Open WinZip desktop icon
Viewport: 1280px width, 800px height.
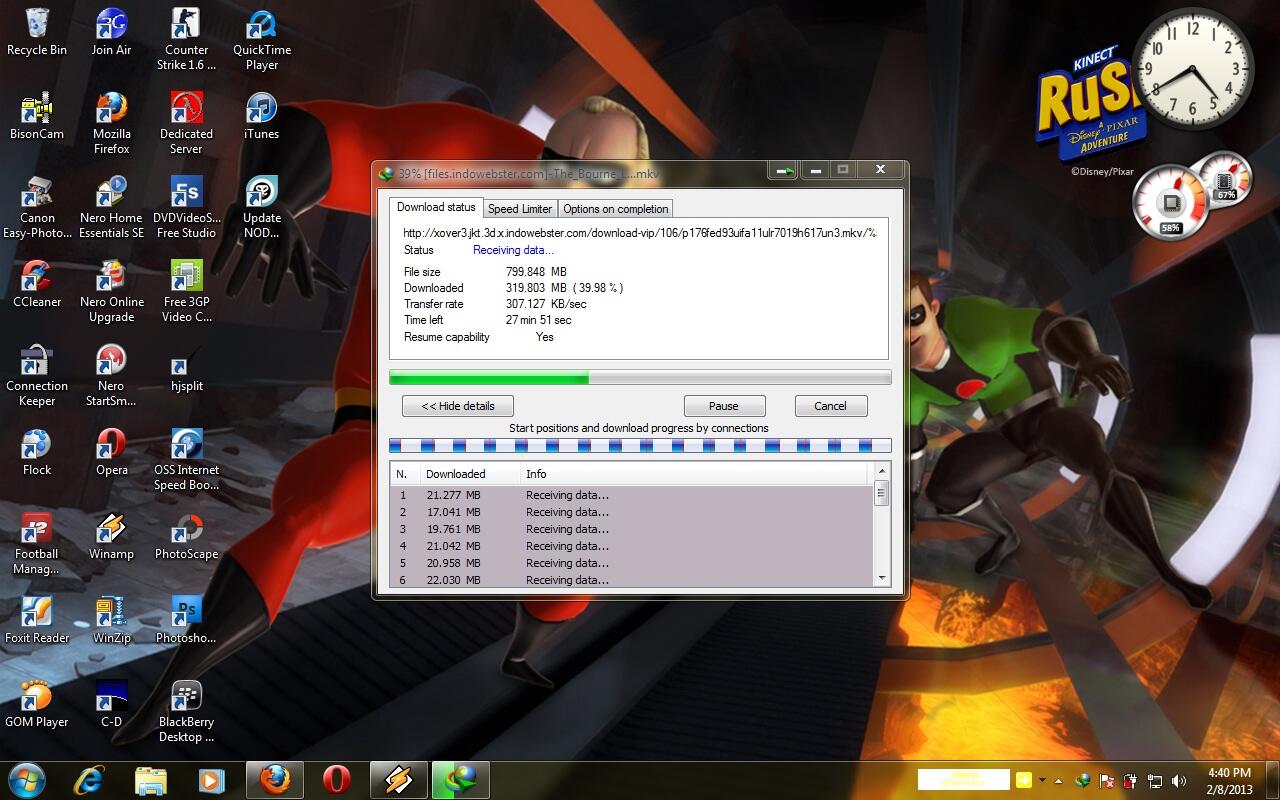point(111,620)
